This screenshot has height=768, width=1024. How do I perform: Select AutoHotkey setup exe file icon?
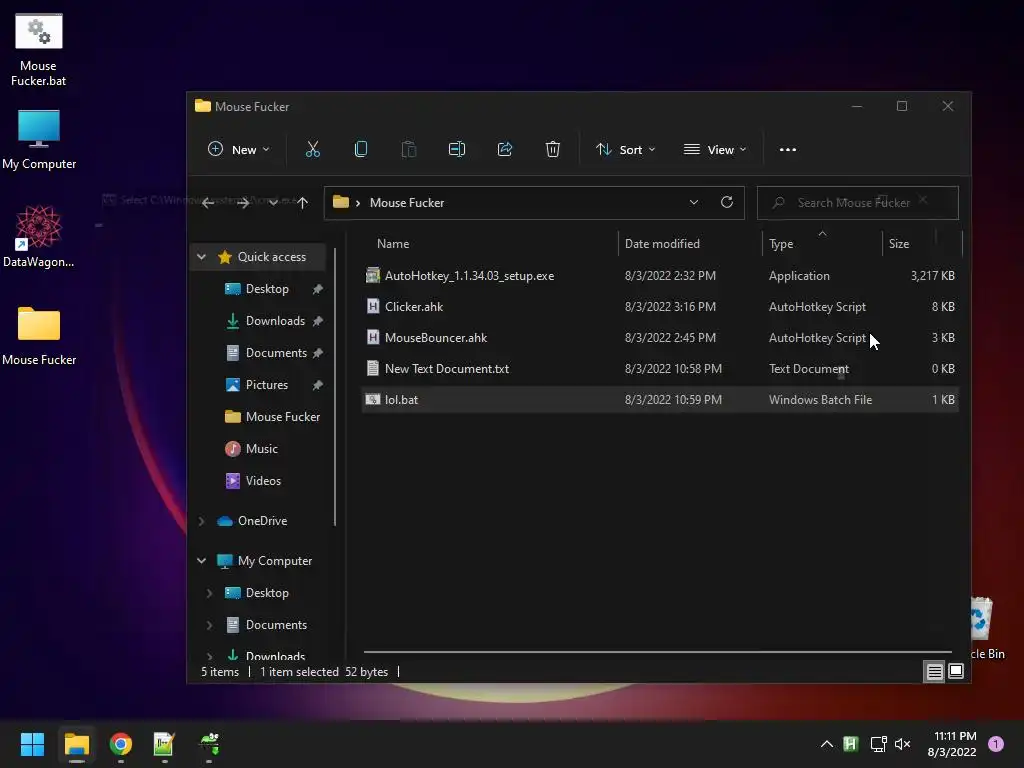[372, 276]
